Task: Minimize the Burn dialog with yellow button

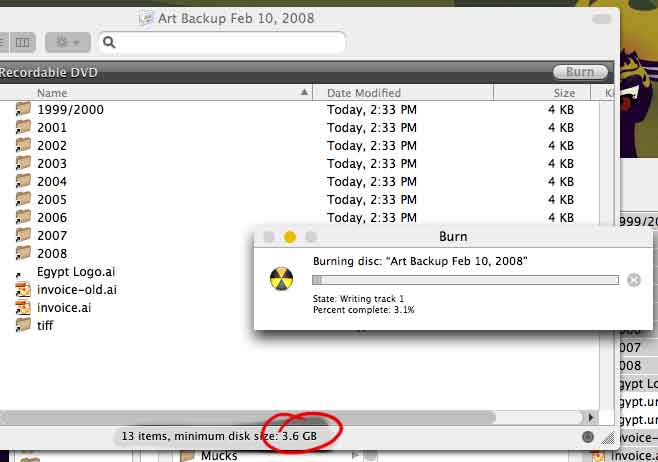Action: pos(290,237)
